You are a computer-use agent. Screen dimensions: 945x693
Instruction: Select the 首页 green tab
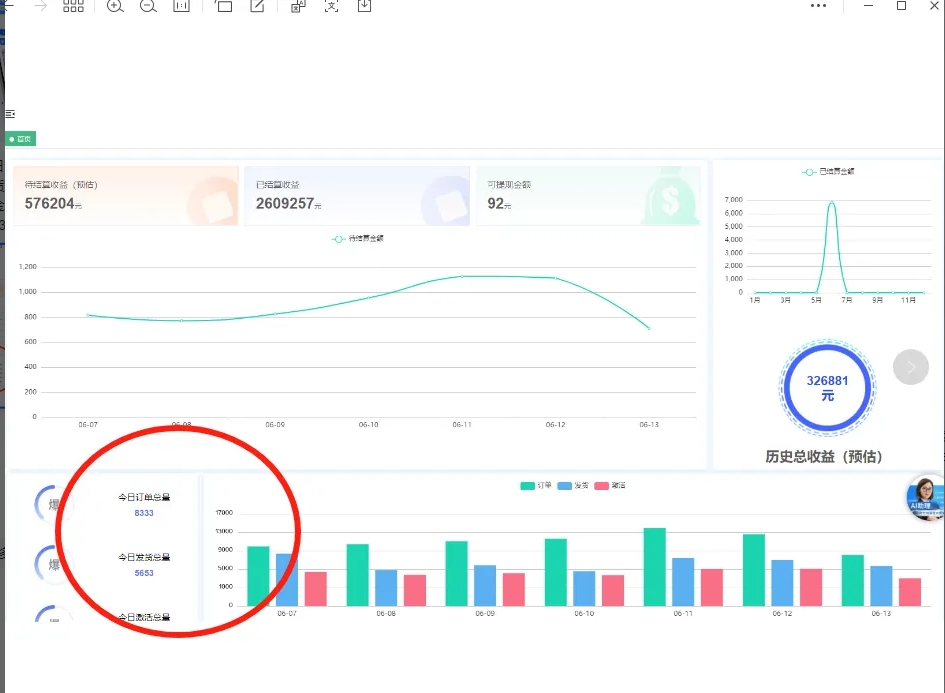pyautogui.click(x=20, y=139)
